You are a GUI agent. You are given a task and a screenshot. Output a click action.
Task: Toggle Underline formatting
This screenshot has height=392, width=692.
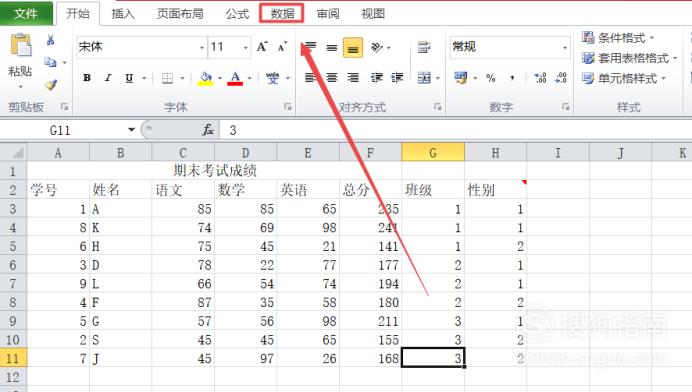129,78
